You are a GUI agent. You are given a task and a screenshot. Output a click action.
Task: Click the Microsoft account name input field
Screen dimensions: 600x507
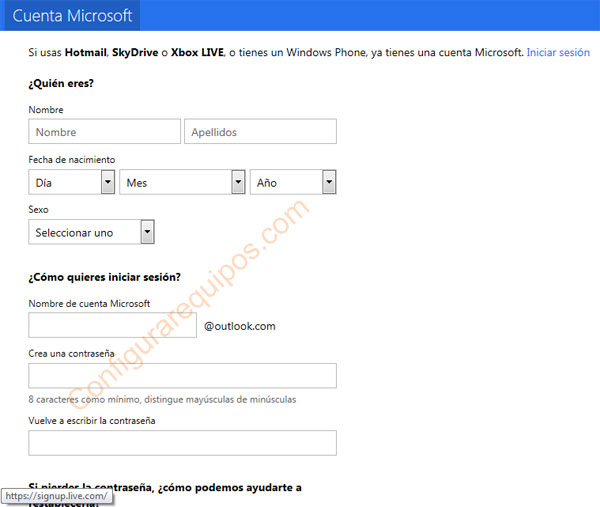click(x=112, y=325)
